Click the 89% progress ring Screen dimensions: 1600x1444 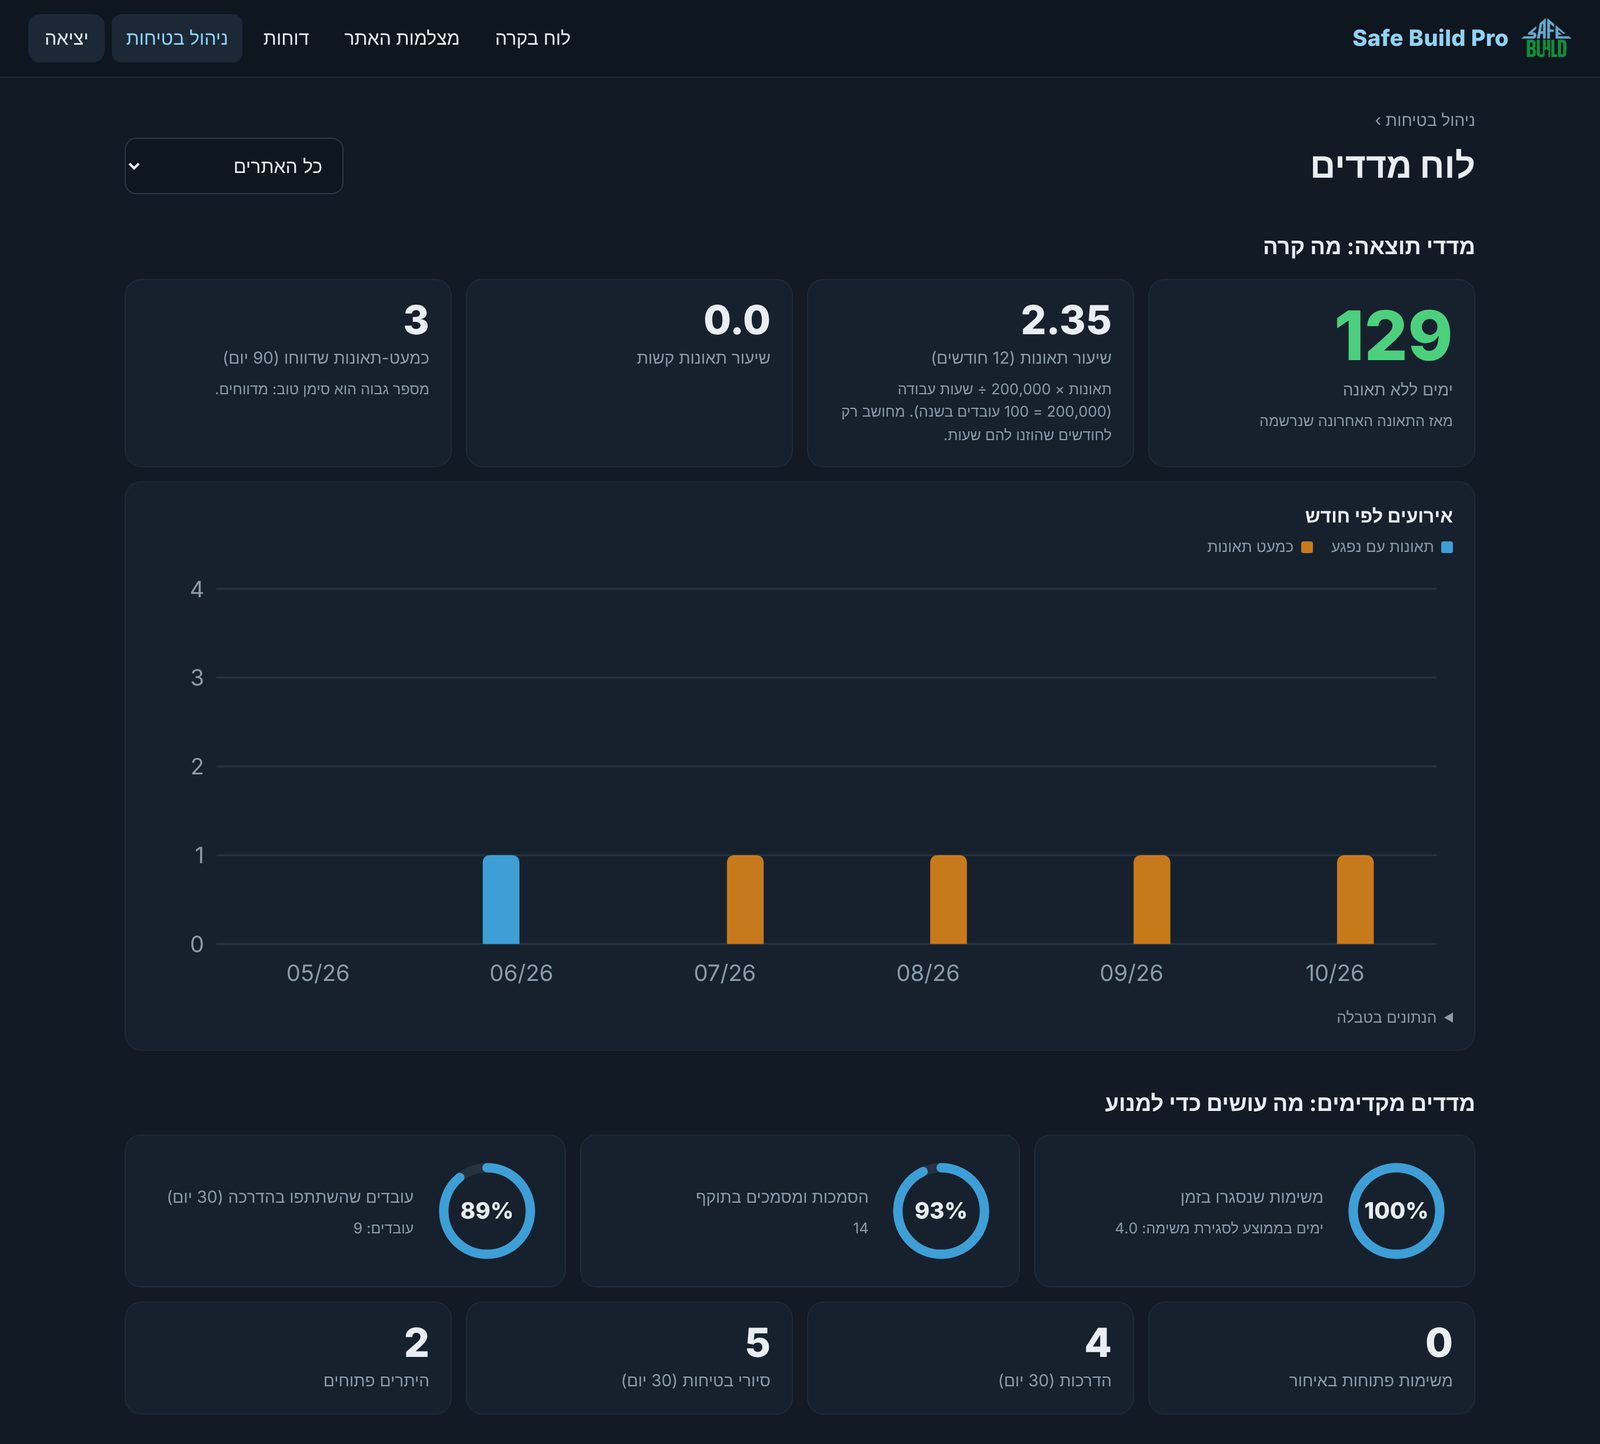click(487, 1210)
